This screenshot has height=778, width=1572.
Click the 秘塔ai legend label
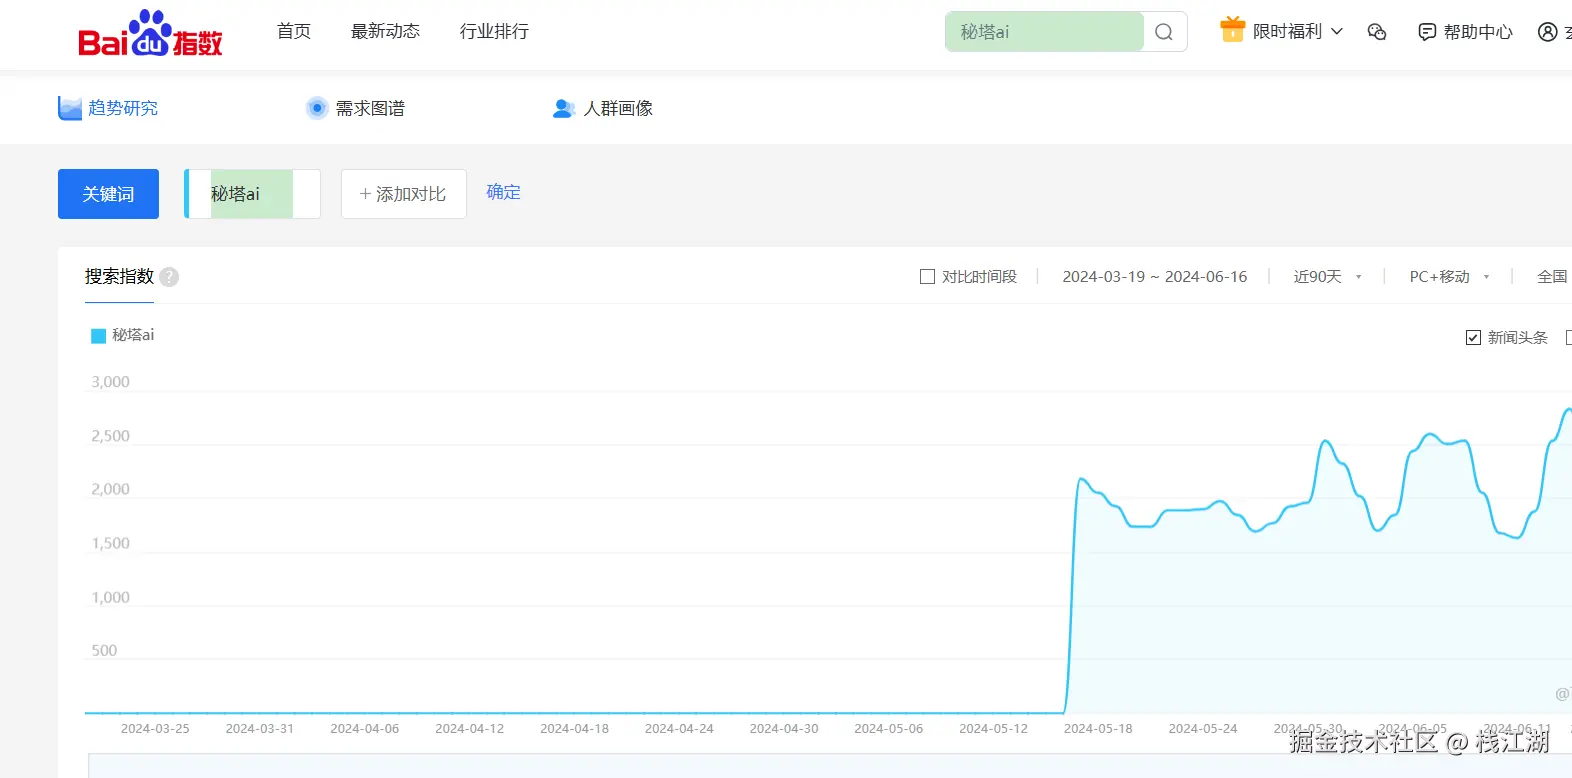[133, 335]
